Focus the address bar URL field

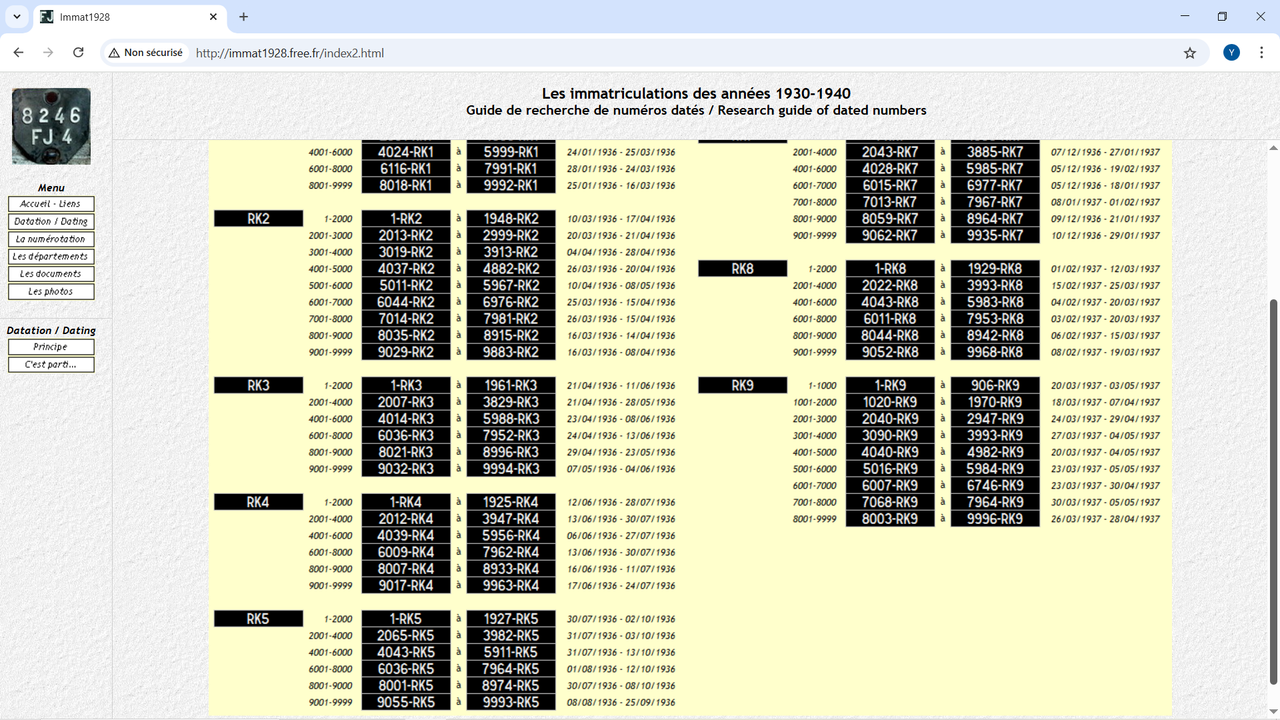[680, 53]
